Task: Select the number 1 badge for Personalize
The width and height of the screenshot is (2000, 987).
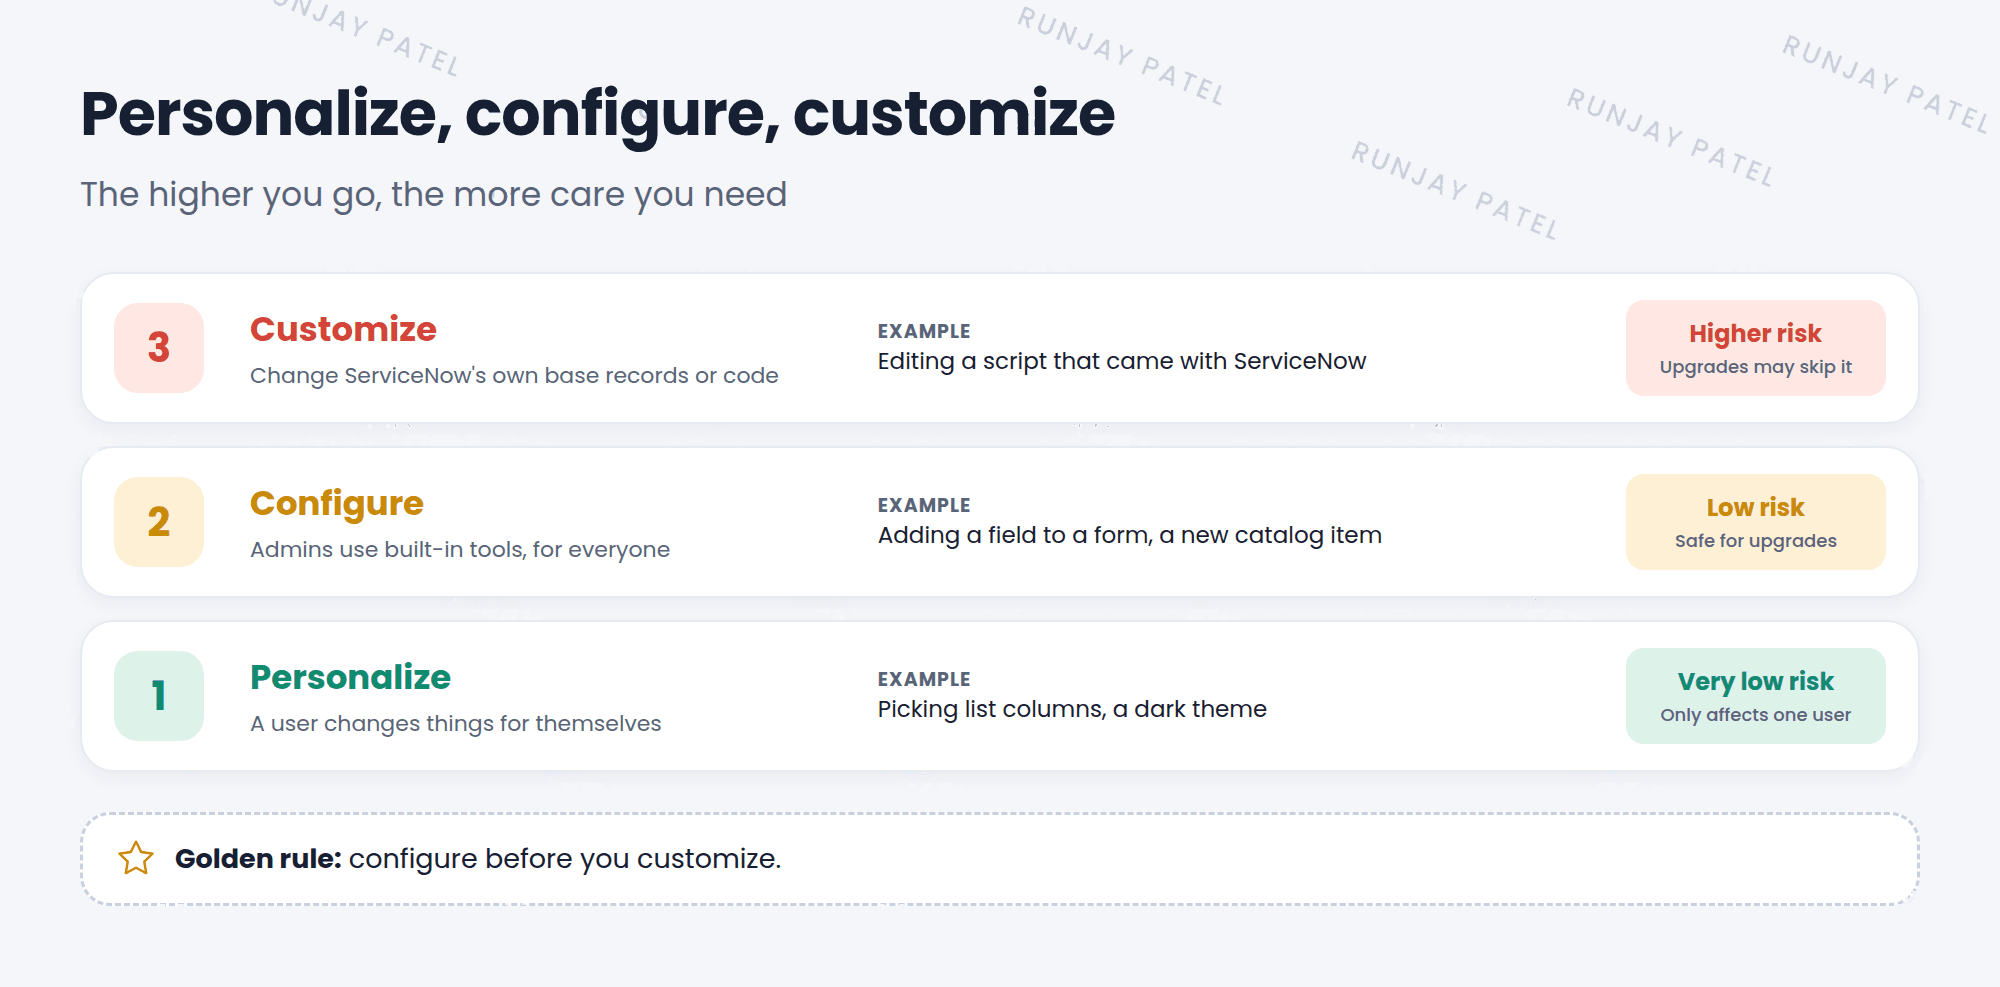Action: coord(159,696)
